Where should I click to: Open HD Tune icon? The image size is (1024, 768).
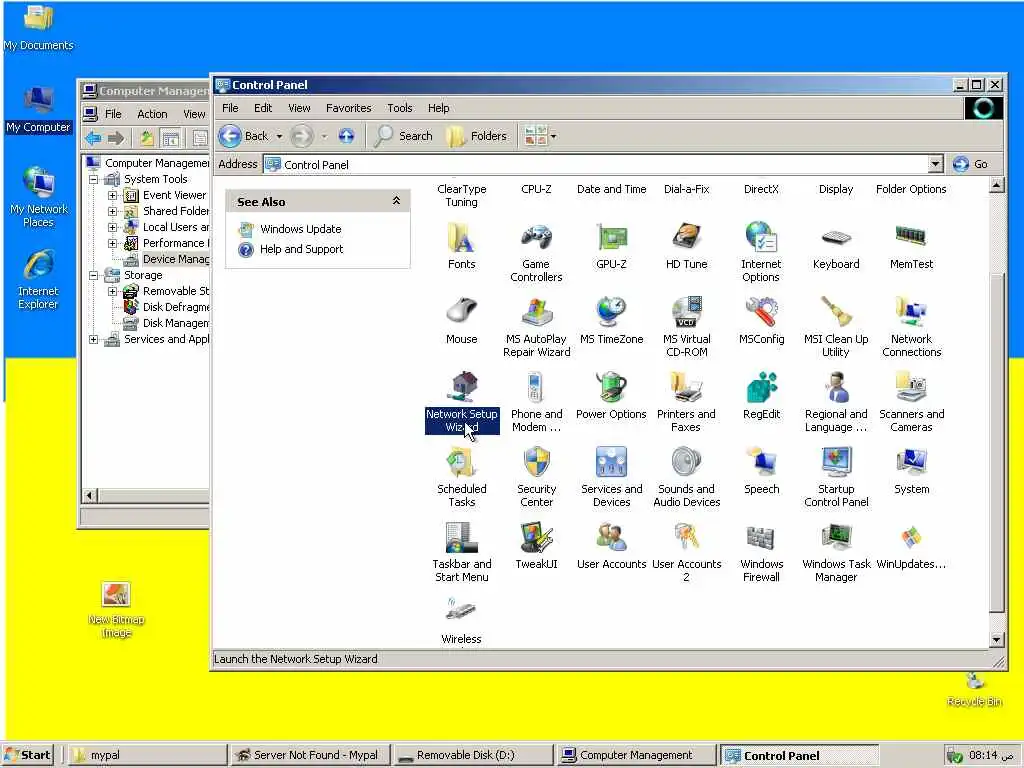(686, 238)
